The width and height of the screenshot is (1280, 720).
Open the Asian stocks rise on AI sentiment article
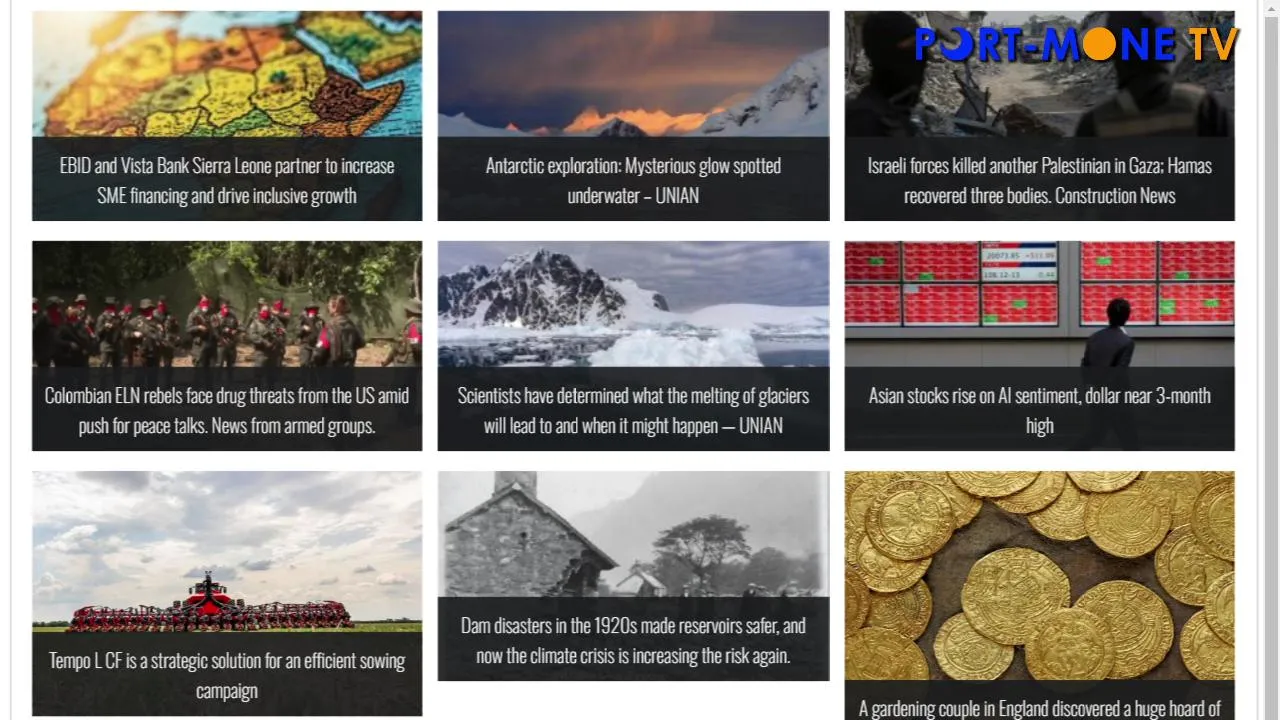tap(1039, 411)
